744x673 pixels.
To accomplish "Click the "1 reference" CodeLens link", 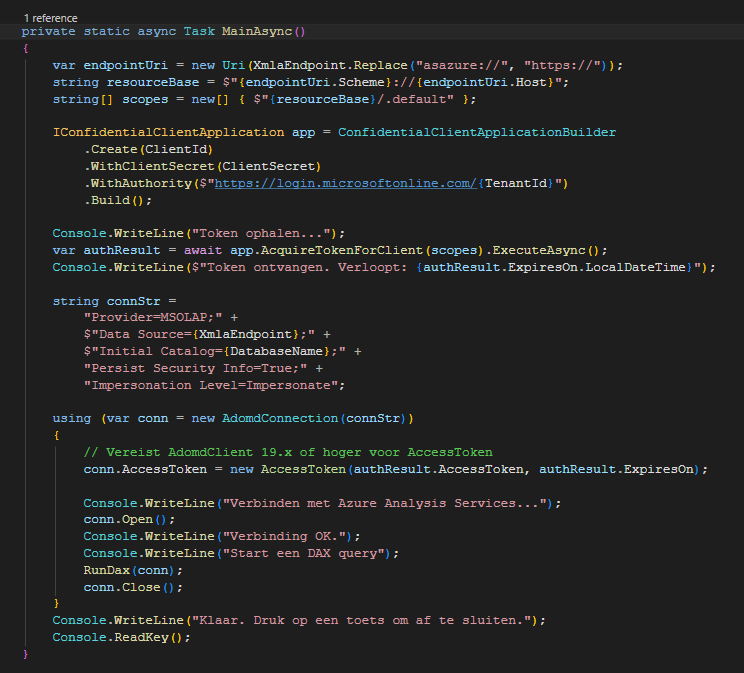I will click(x=50, y=18).
